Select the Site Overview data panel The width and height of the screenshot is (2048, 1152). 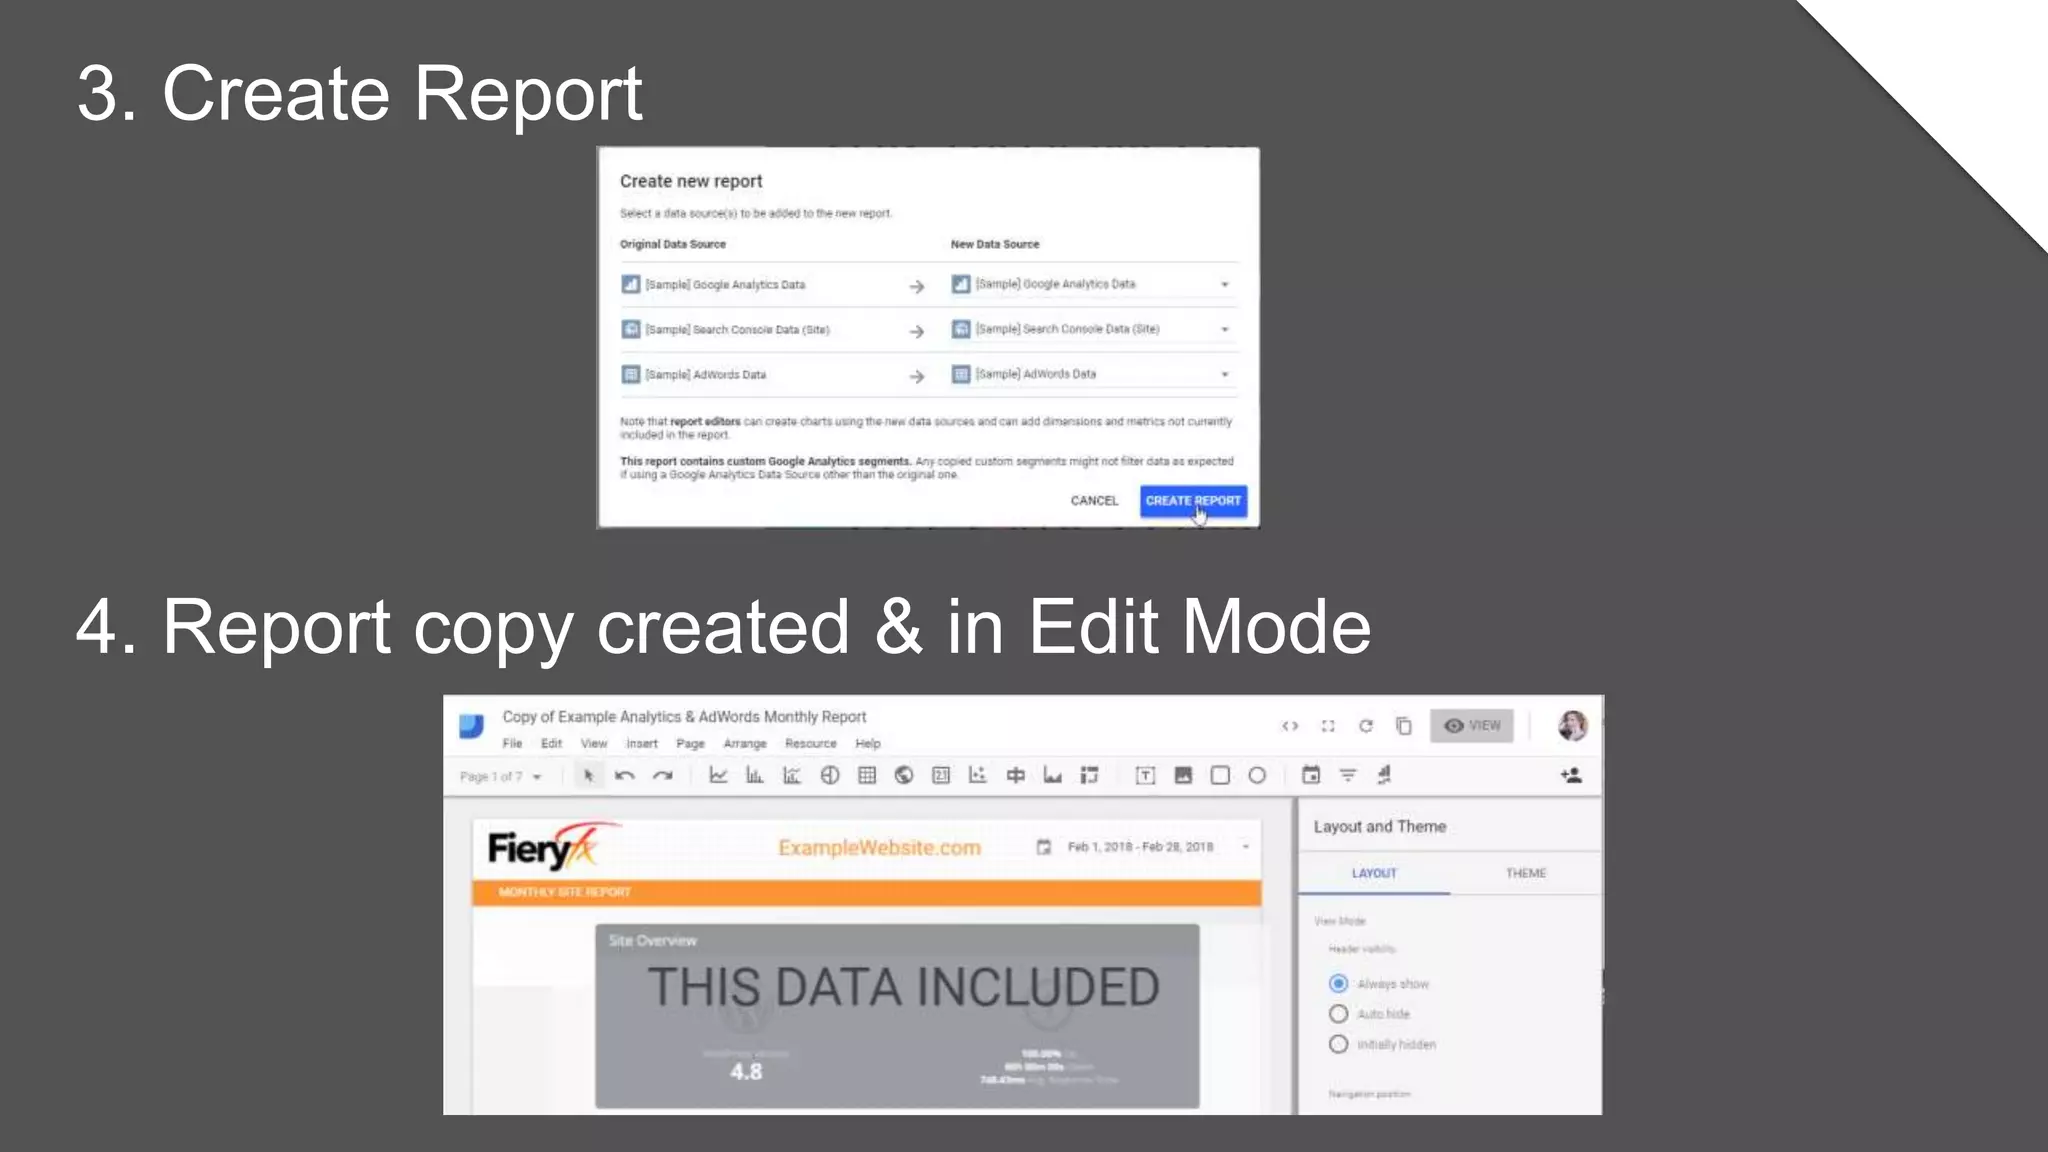click(897, 1016)
